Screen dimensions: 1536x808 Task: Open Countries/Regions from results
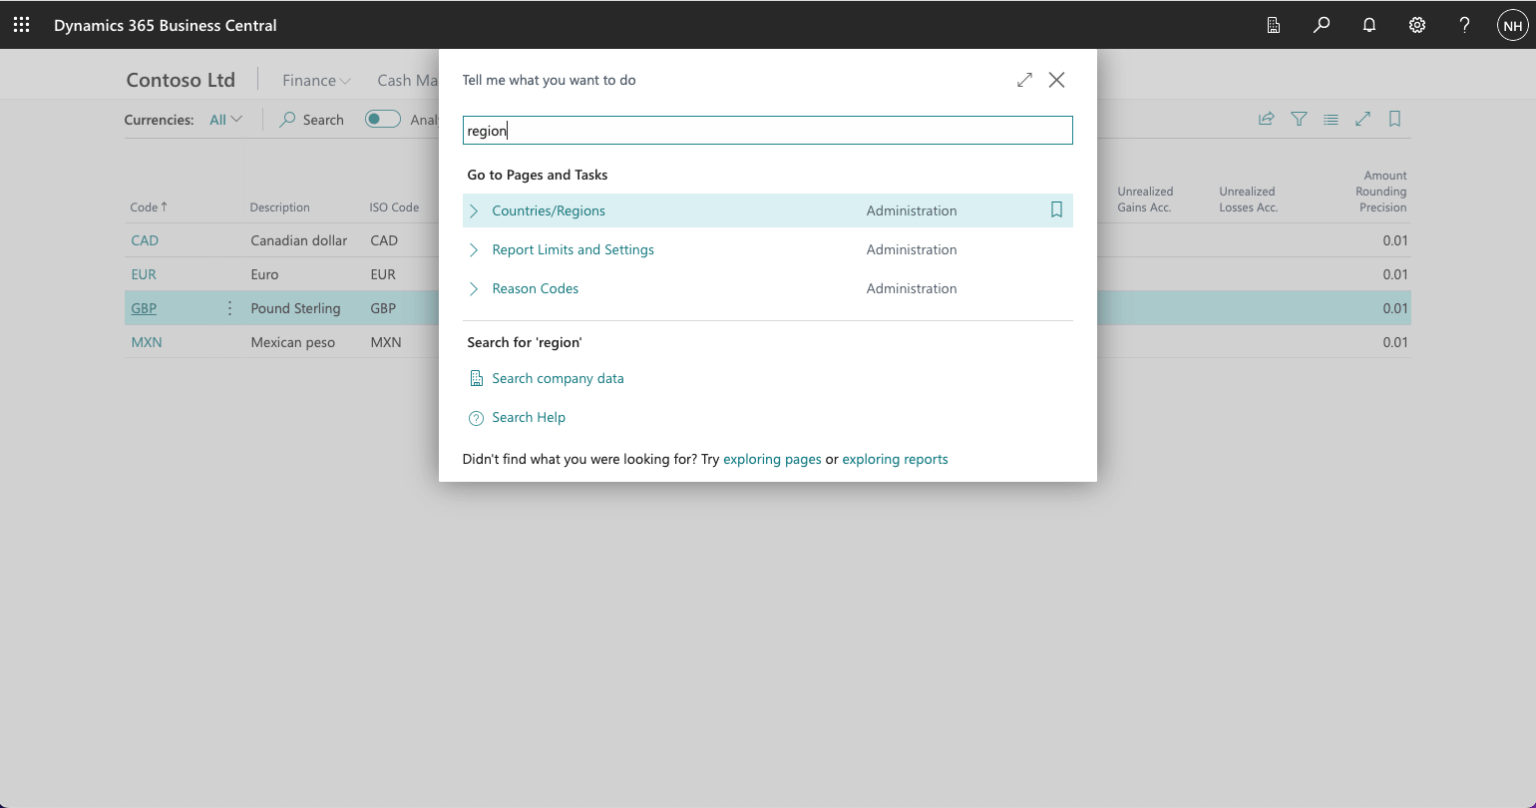pyautogui.click(x=548, y=211)
